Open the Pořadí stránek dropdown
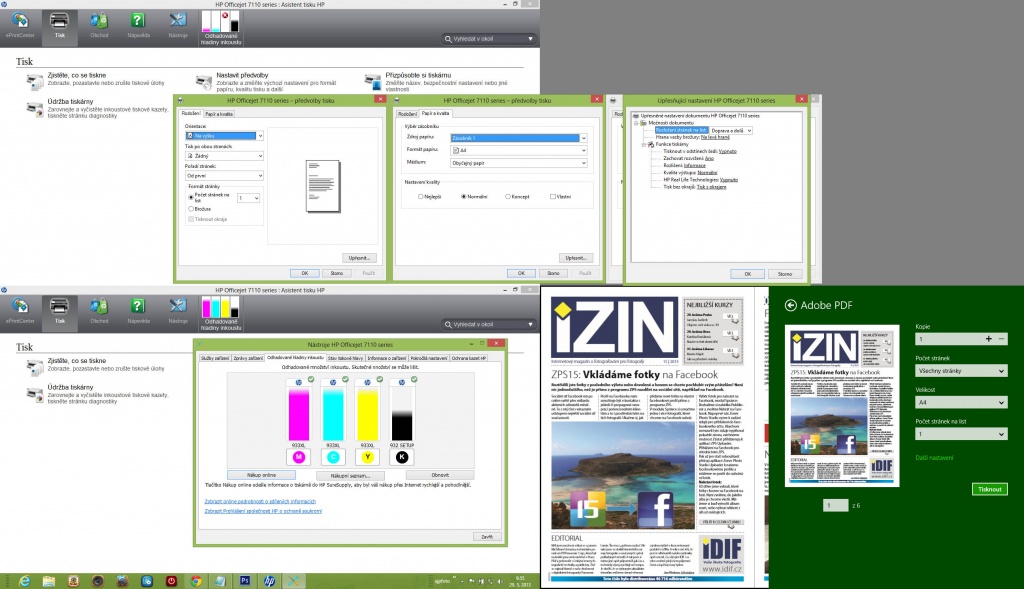Screen dimensions: 1024x589 coord(224,176)
